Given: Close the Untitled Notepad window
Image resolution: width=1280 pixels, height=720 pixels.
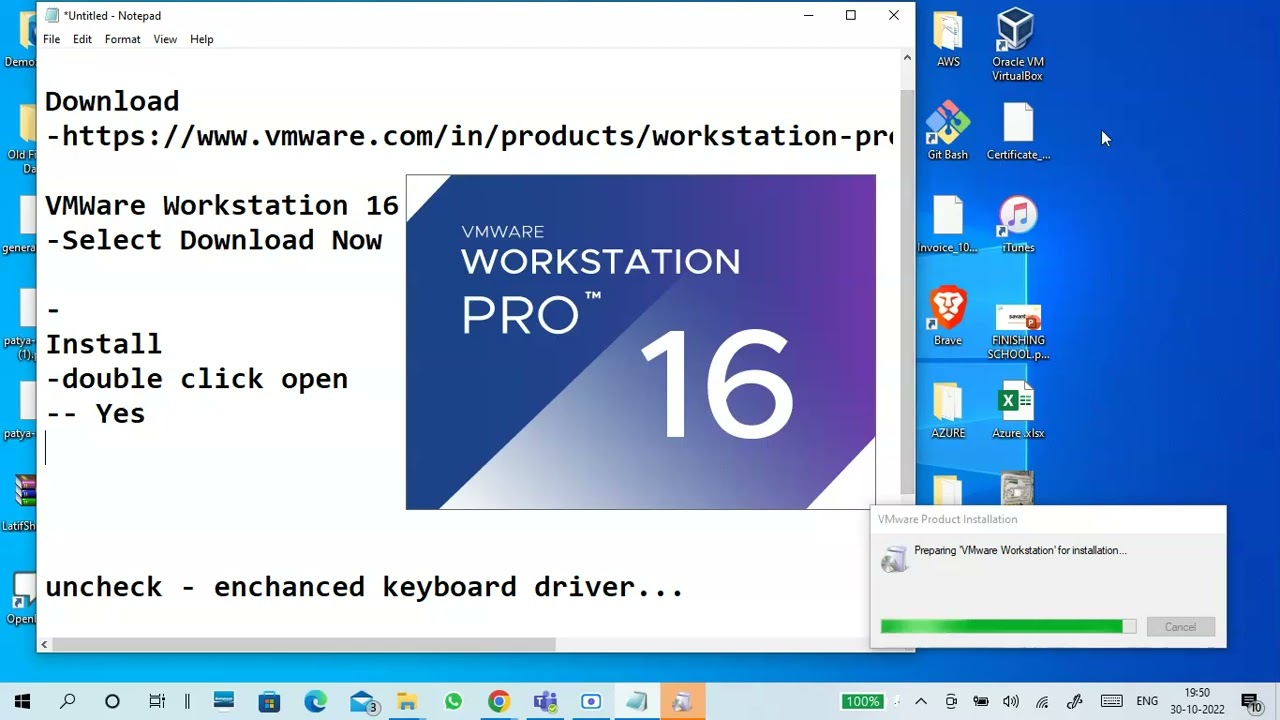Looking at the screenshot, I should [x=894, y=15].
